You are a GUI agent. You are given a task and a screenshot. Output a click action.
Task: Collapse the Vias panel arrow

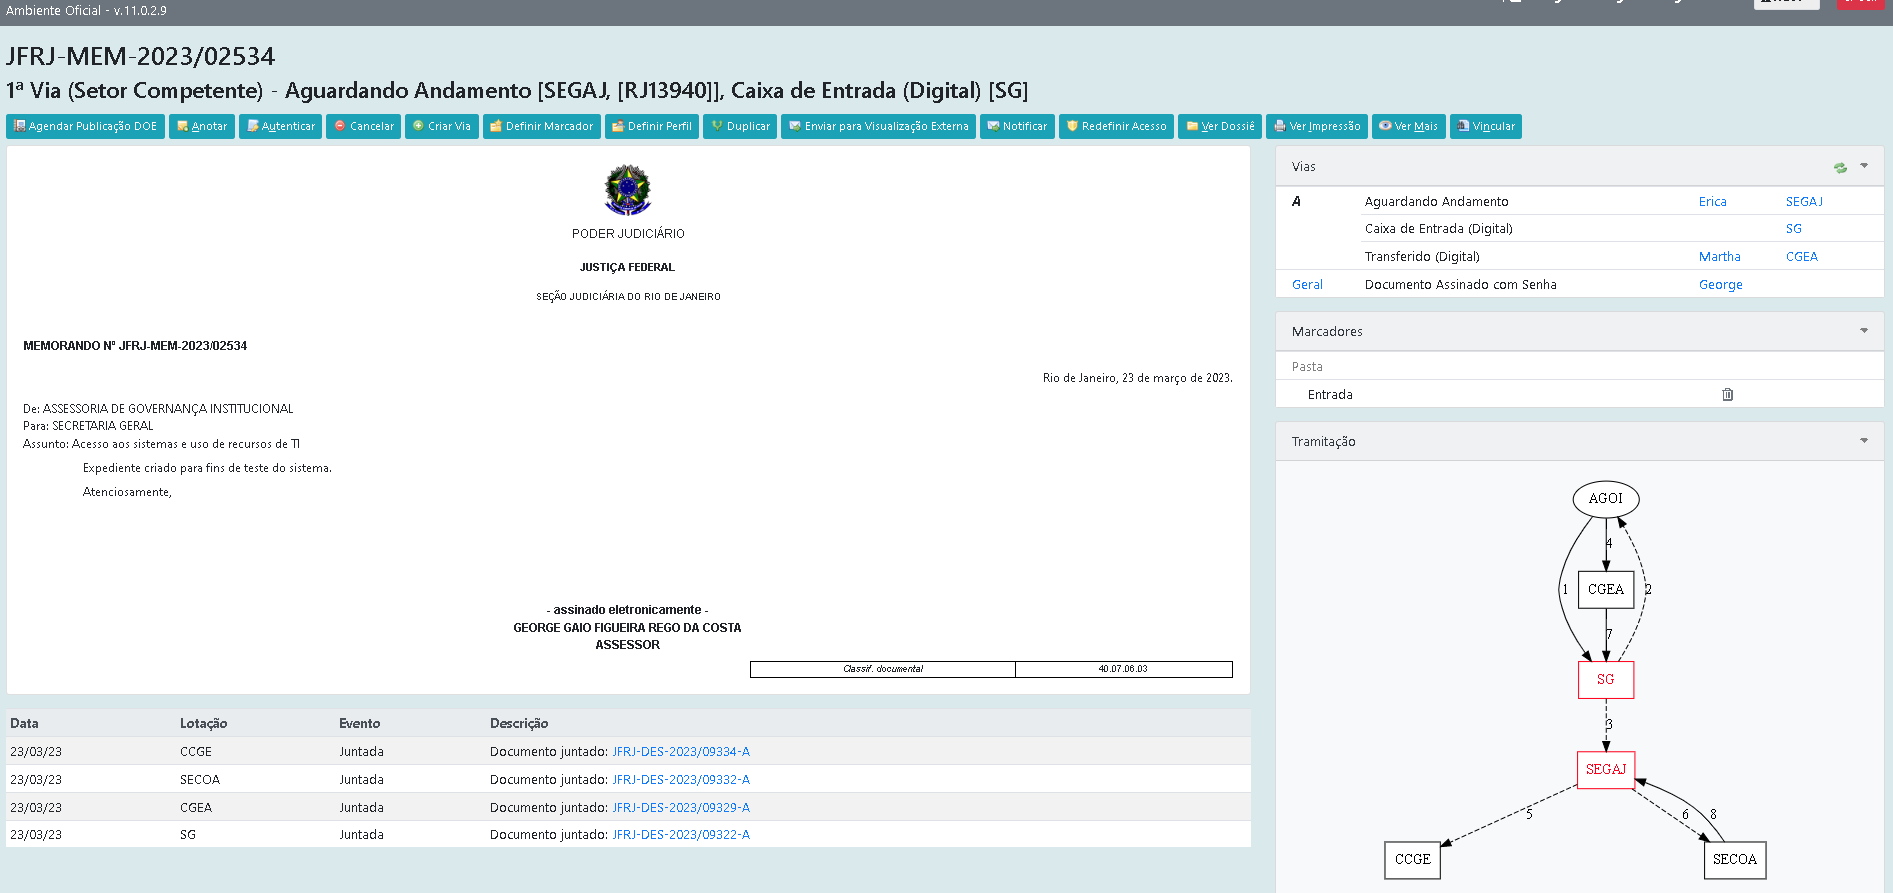1864,166
